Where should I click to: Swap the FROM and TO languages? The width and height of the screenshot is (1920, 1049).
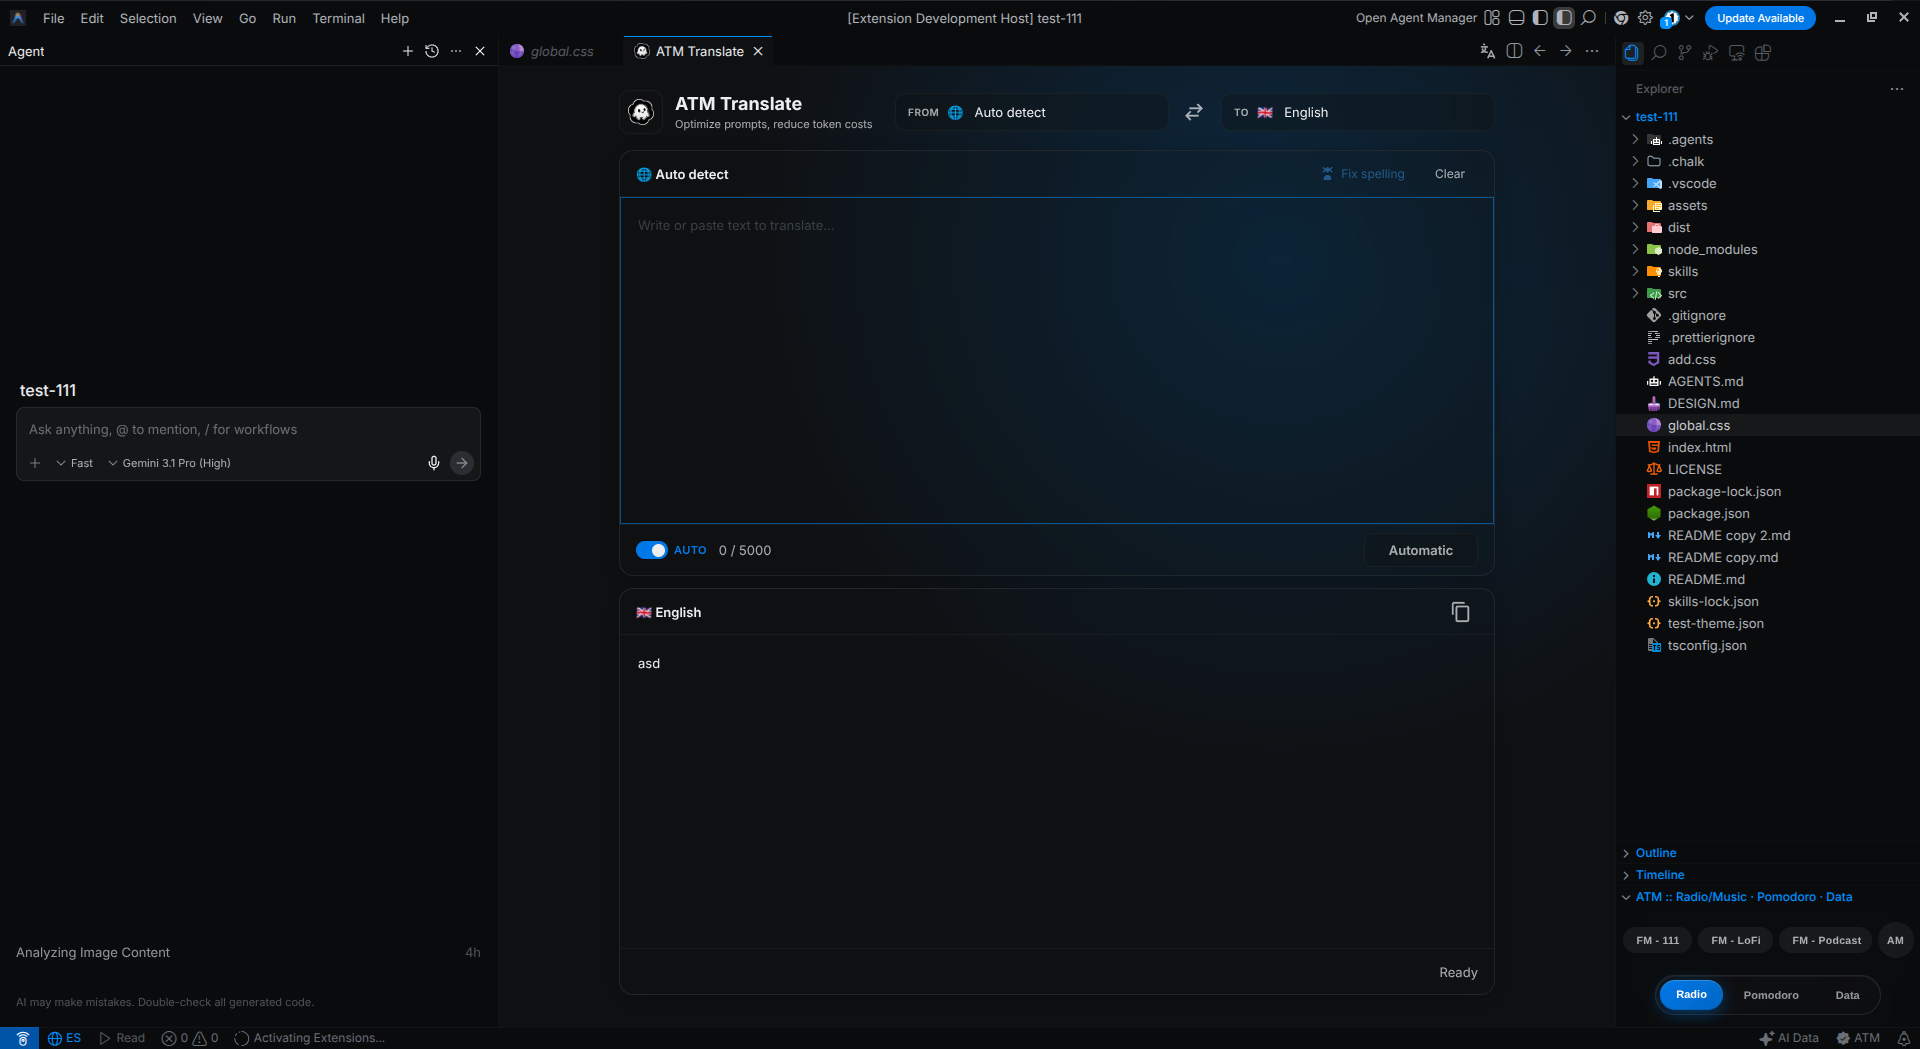coord(1194,112)
